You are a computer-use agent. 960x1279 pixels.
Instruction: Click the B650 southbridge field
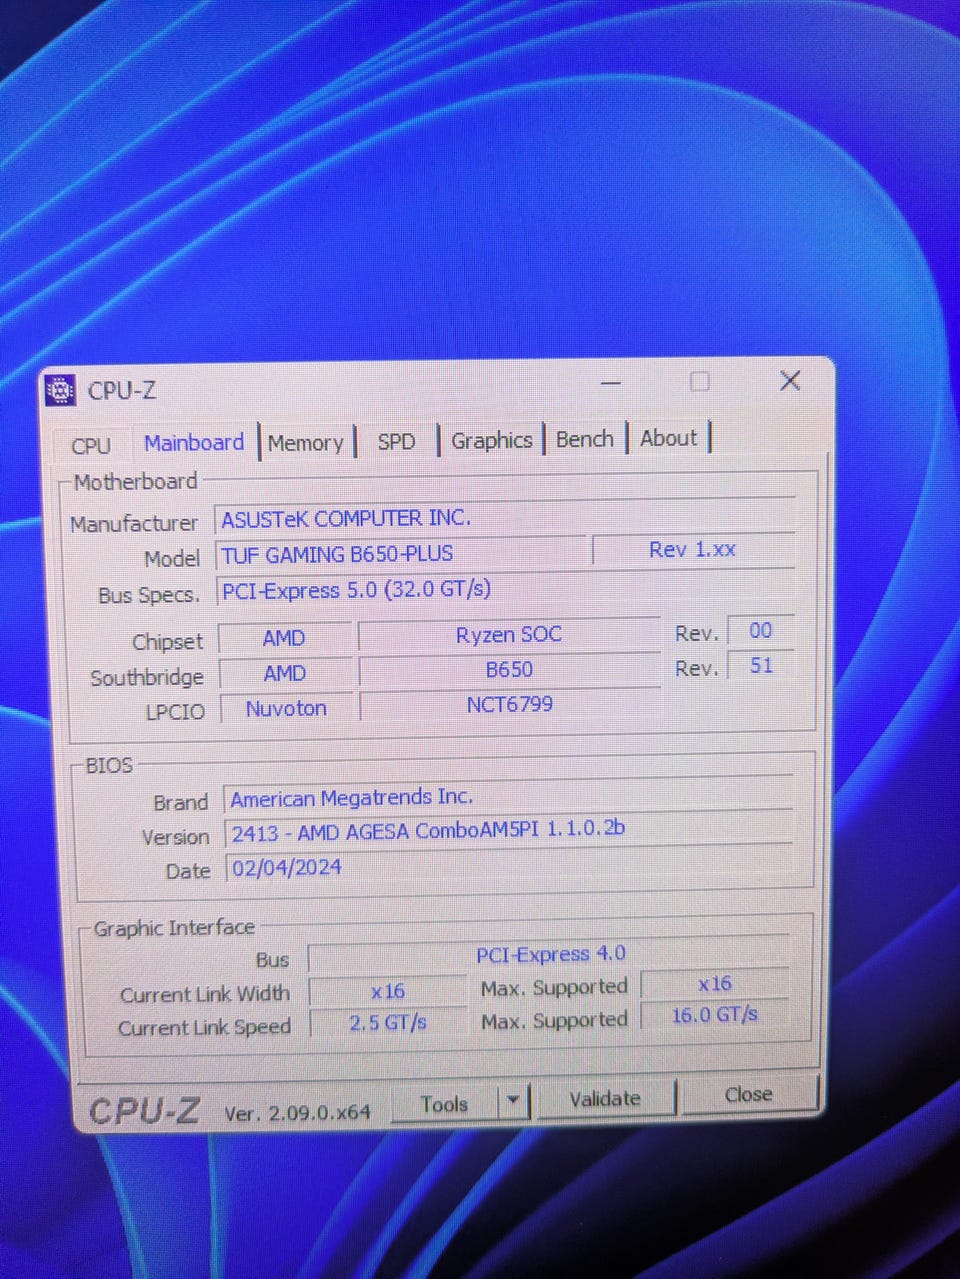[x=509, y=669]
